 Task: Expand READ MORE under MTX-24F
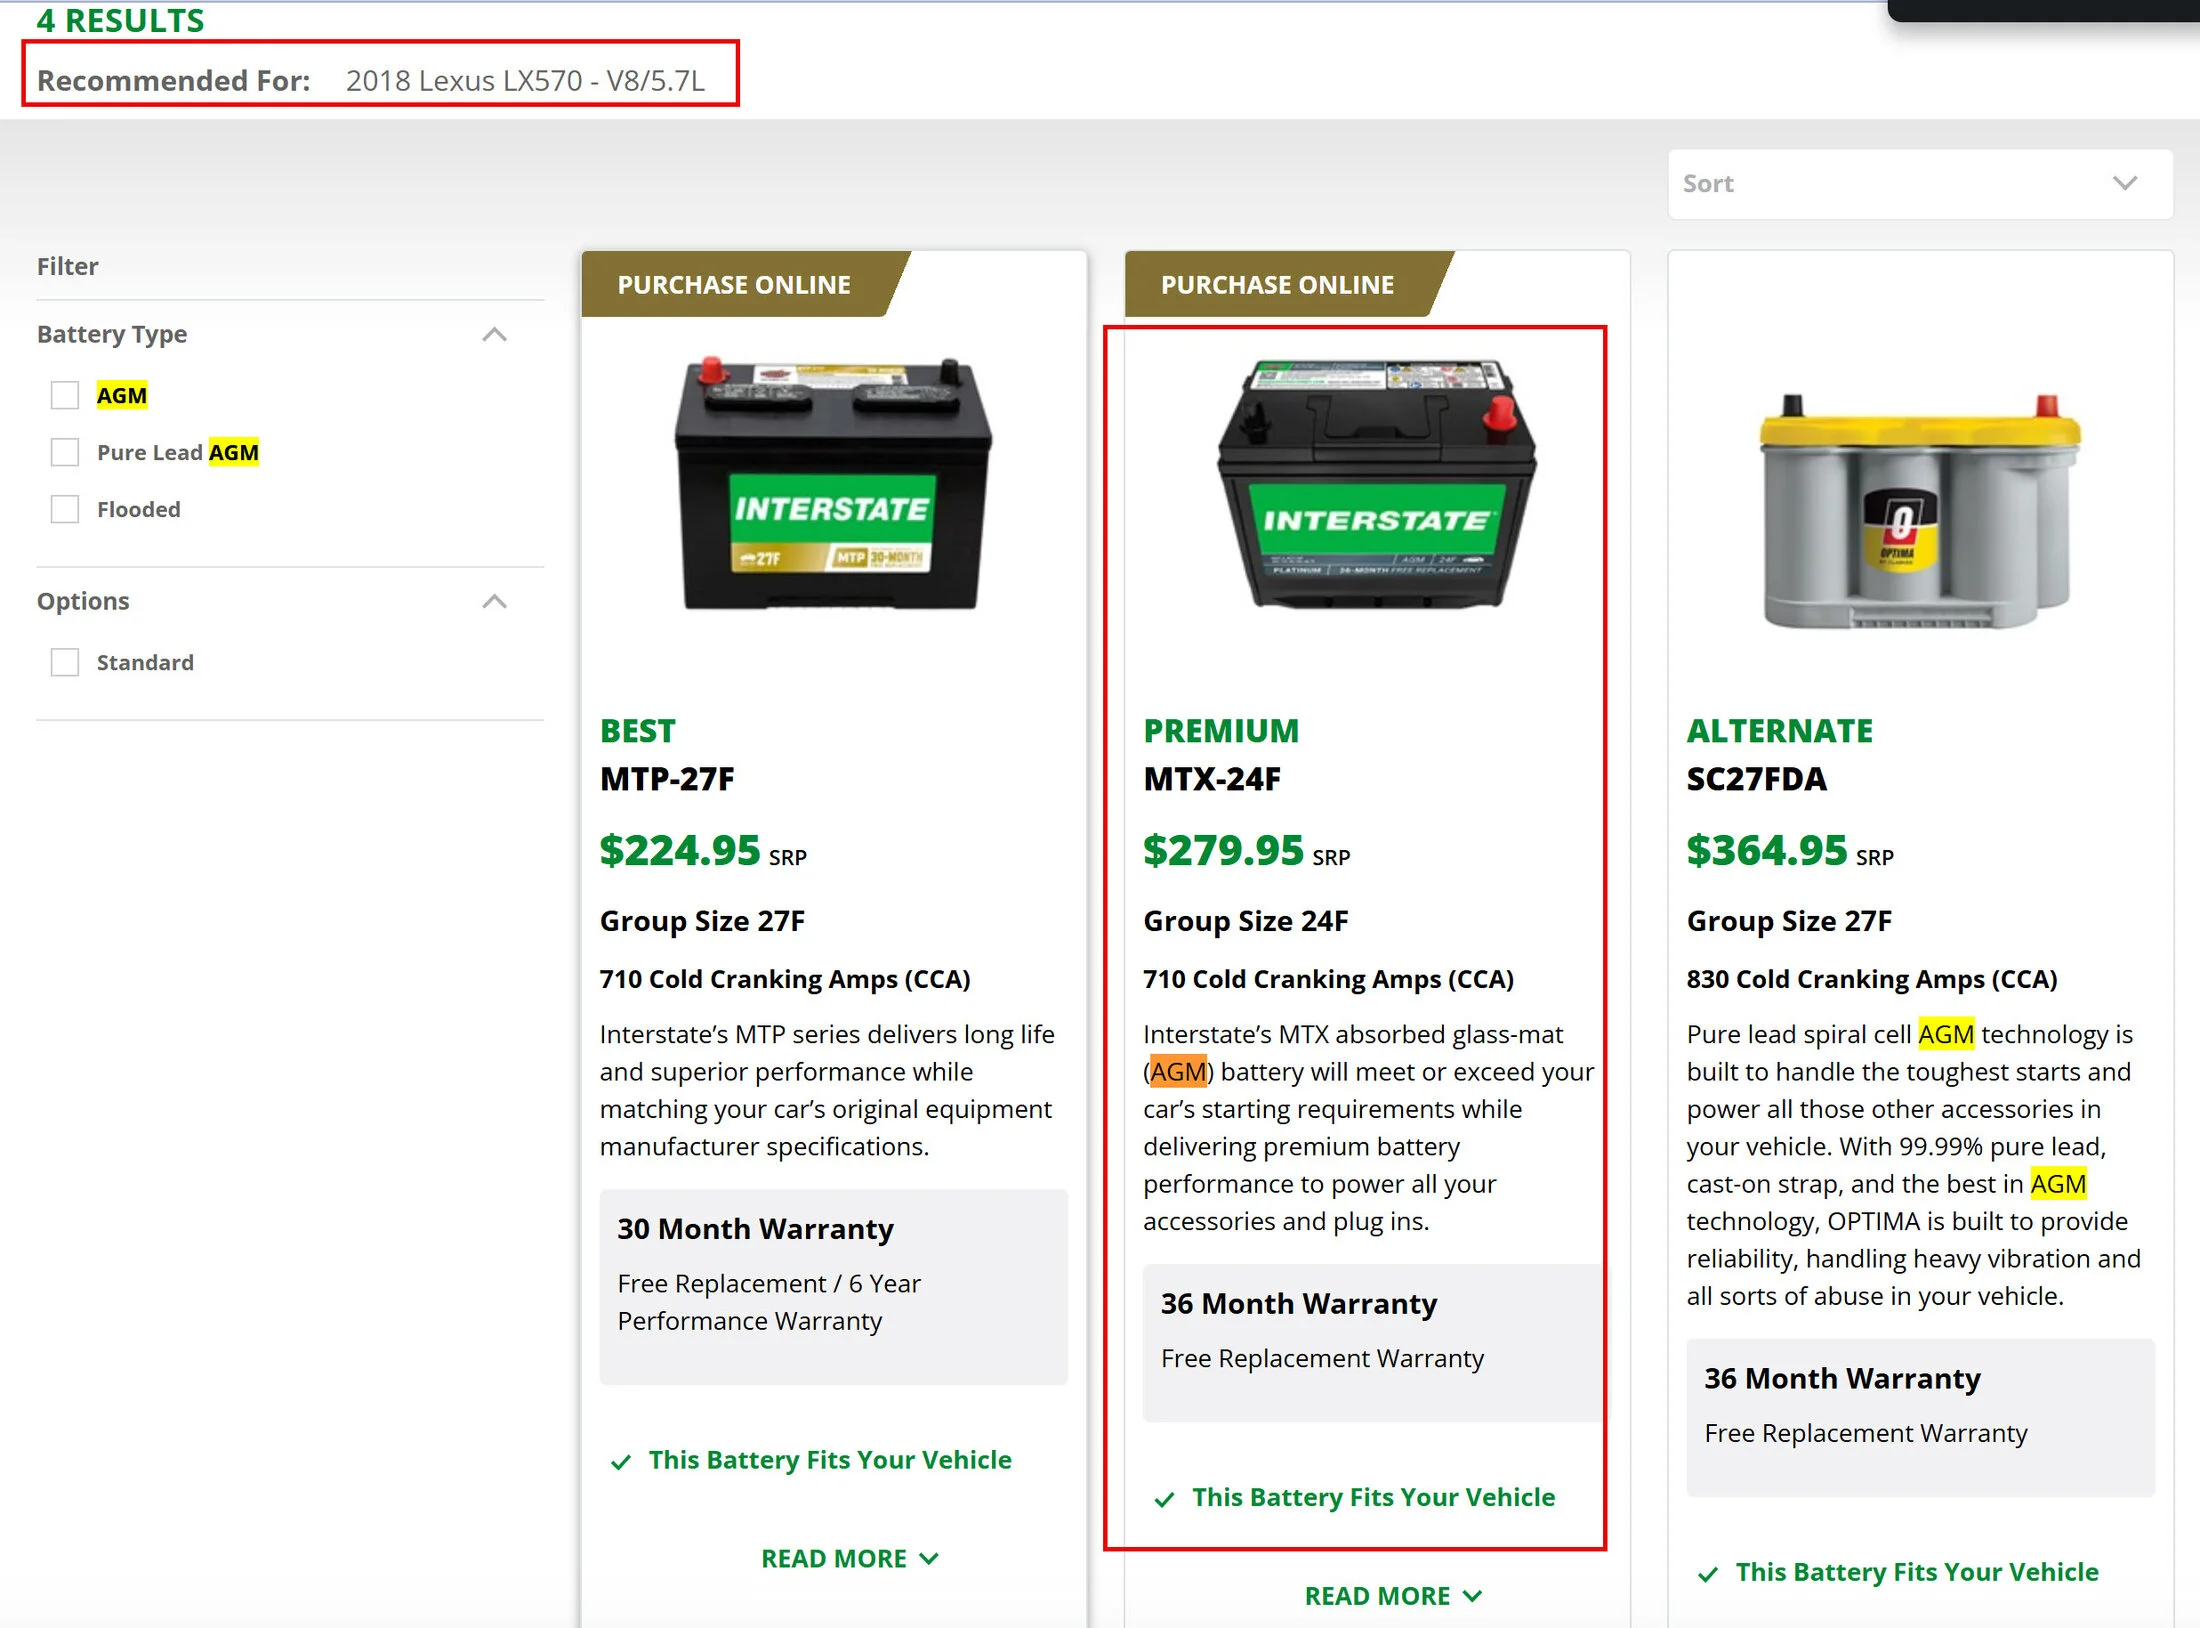coord(1393,1595)
